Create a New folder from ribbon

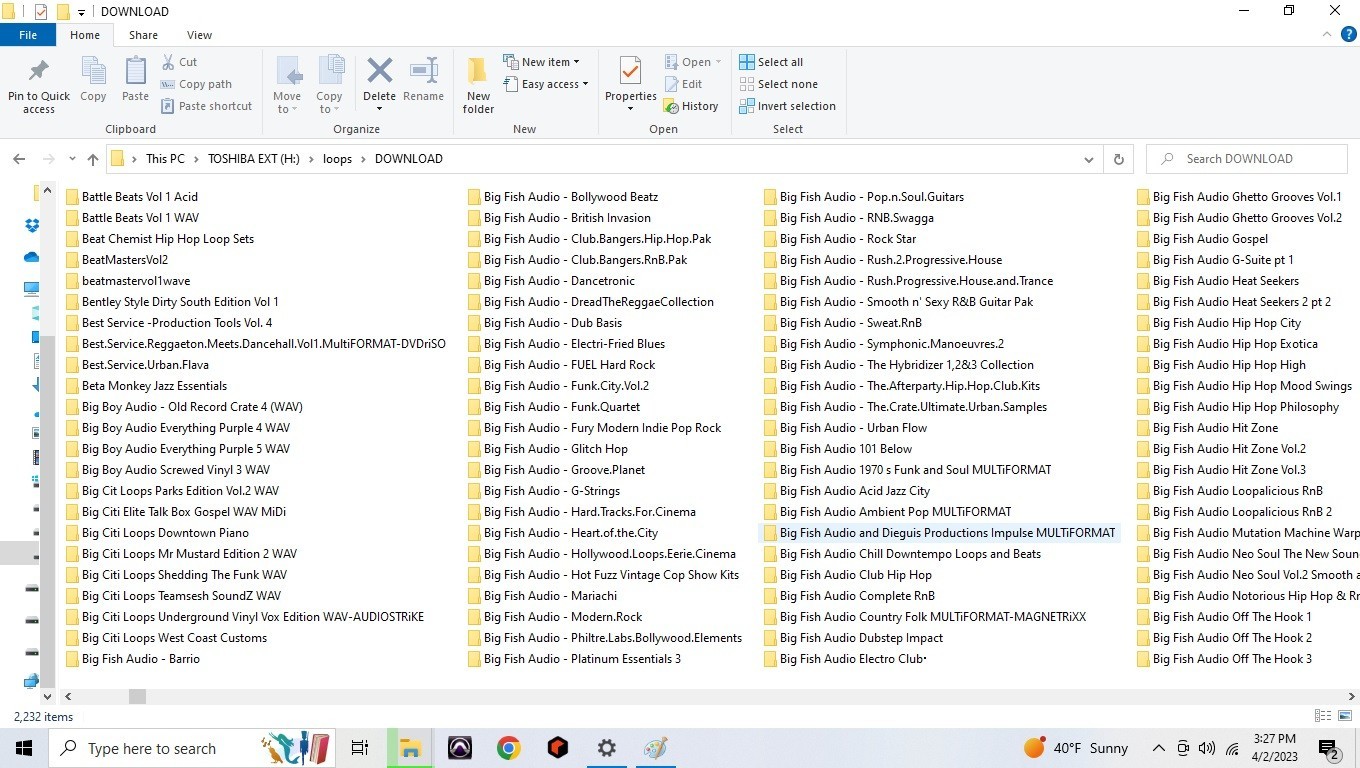coord(478,84)
